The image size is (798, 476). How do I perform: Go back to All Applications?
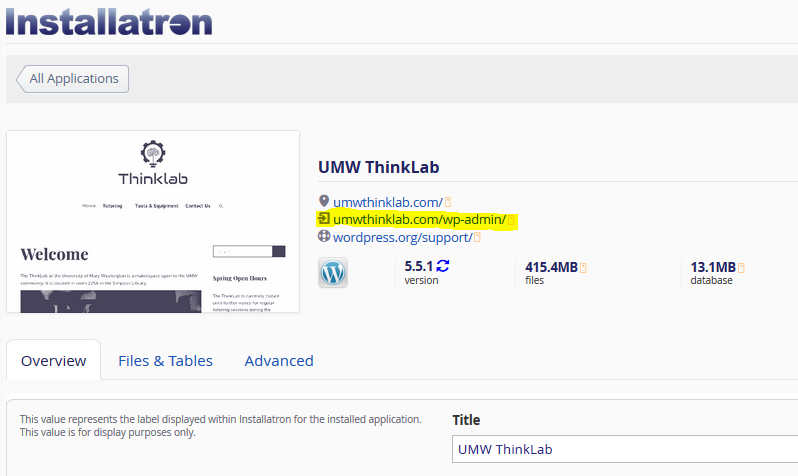[72, 79]
